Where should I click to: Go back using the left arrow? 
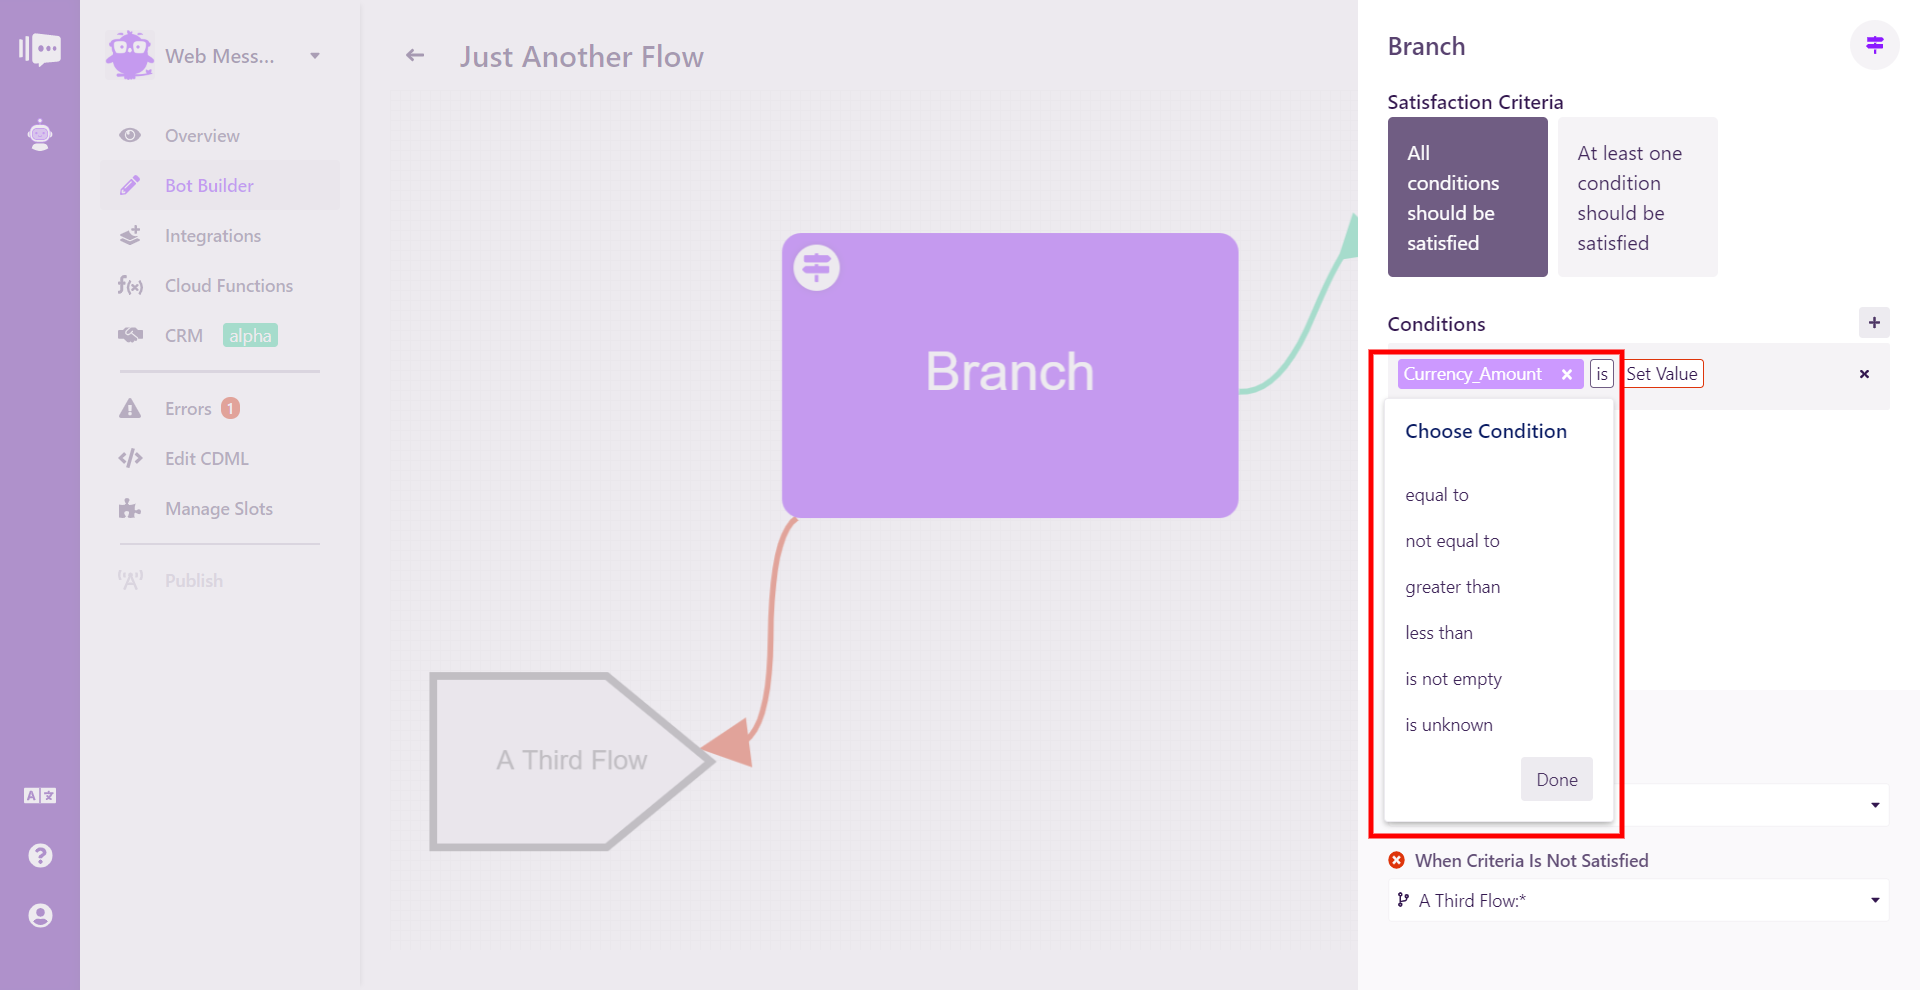click(x=415, y=56)
